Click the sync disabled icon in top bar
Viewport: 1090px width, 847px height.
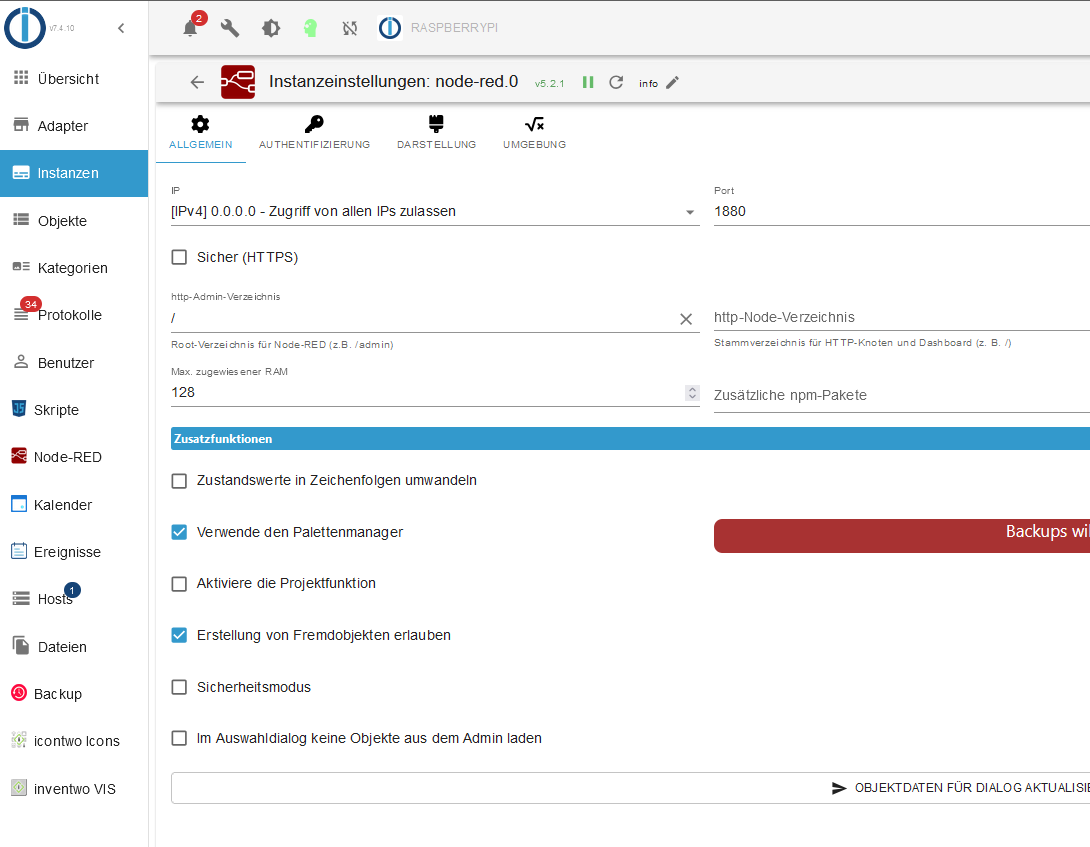pyautogui.click(x=350, y=28)
